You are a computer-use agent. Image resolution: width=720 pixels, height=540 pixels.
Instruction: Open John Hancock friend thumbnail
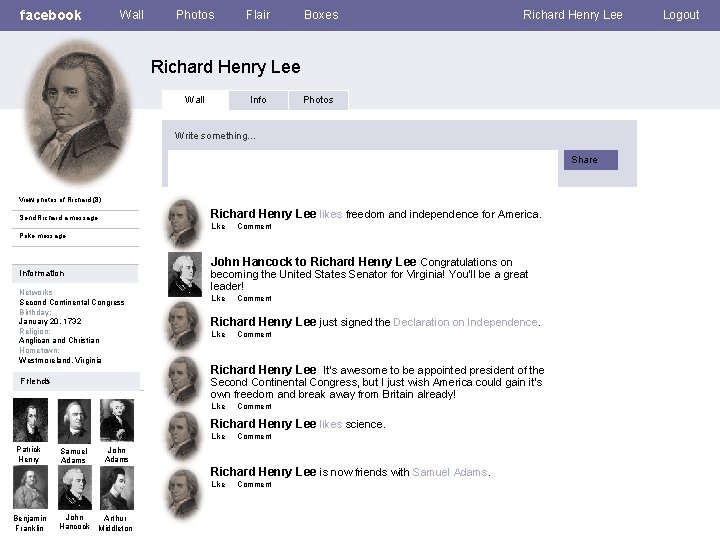click(75, 488)
